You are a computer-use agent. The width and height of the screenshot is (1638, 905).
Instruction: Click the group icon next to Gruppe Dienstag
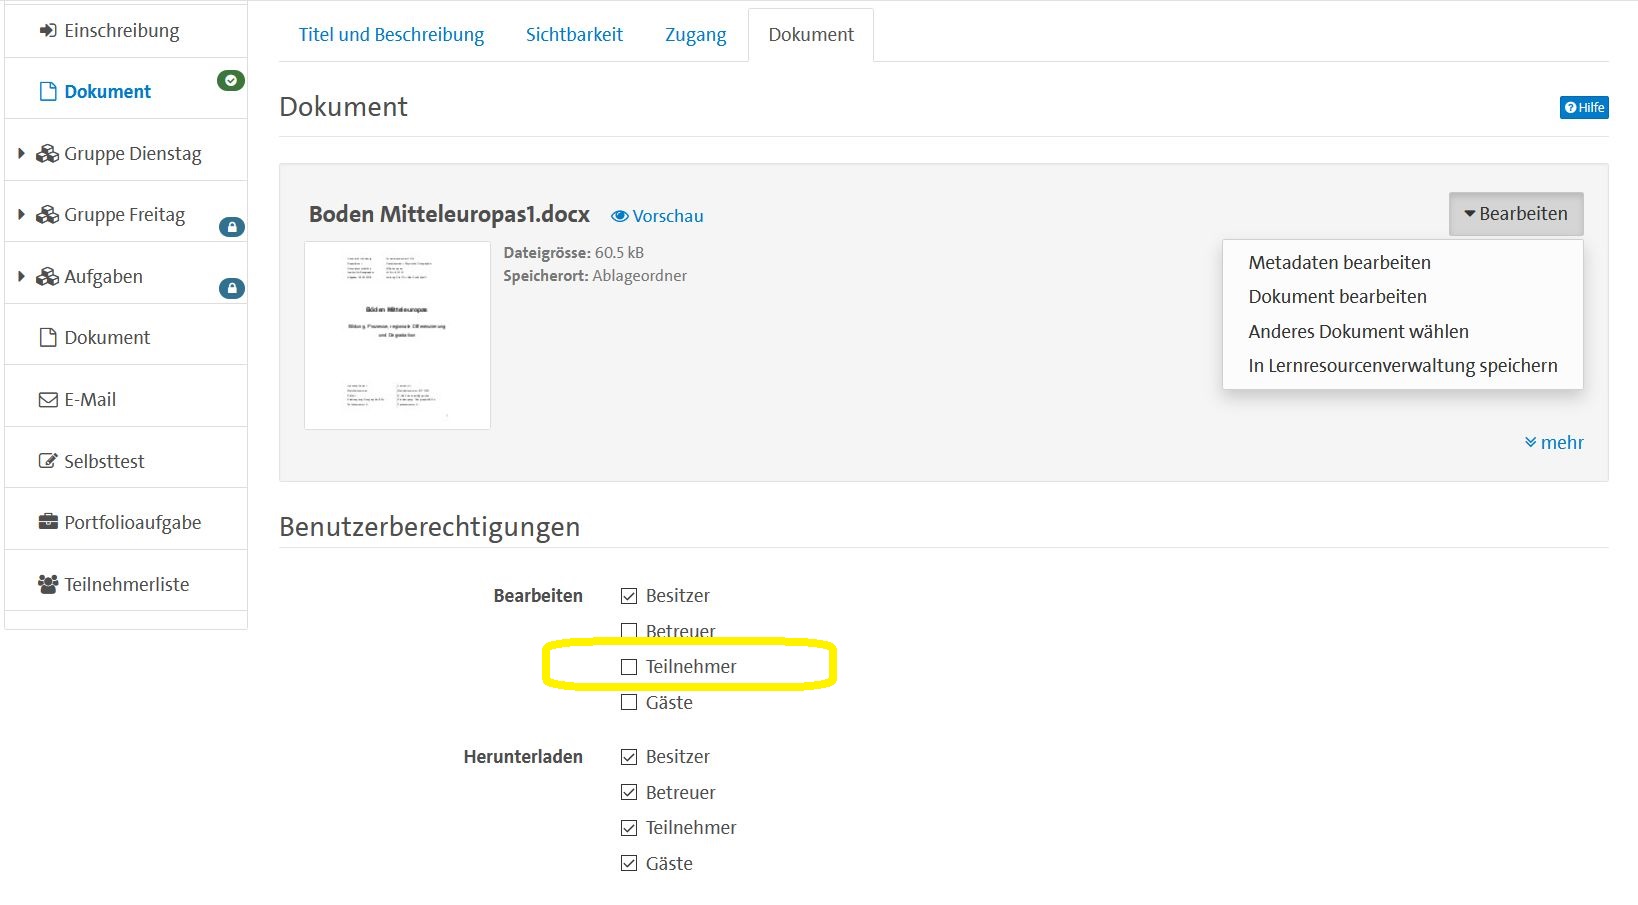point(47,152)
